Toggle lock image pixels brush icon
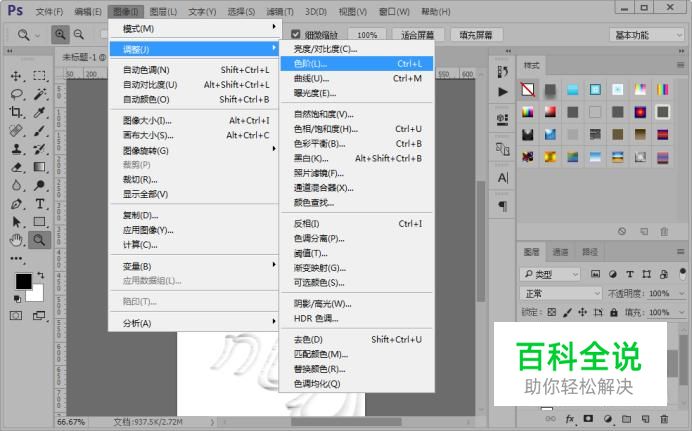The height and width of the screenshot is (431, 692). (567, 312)
